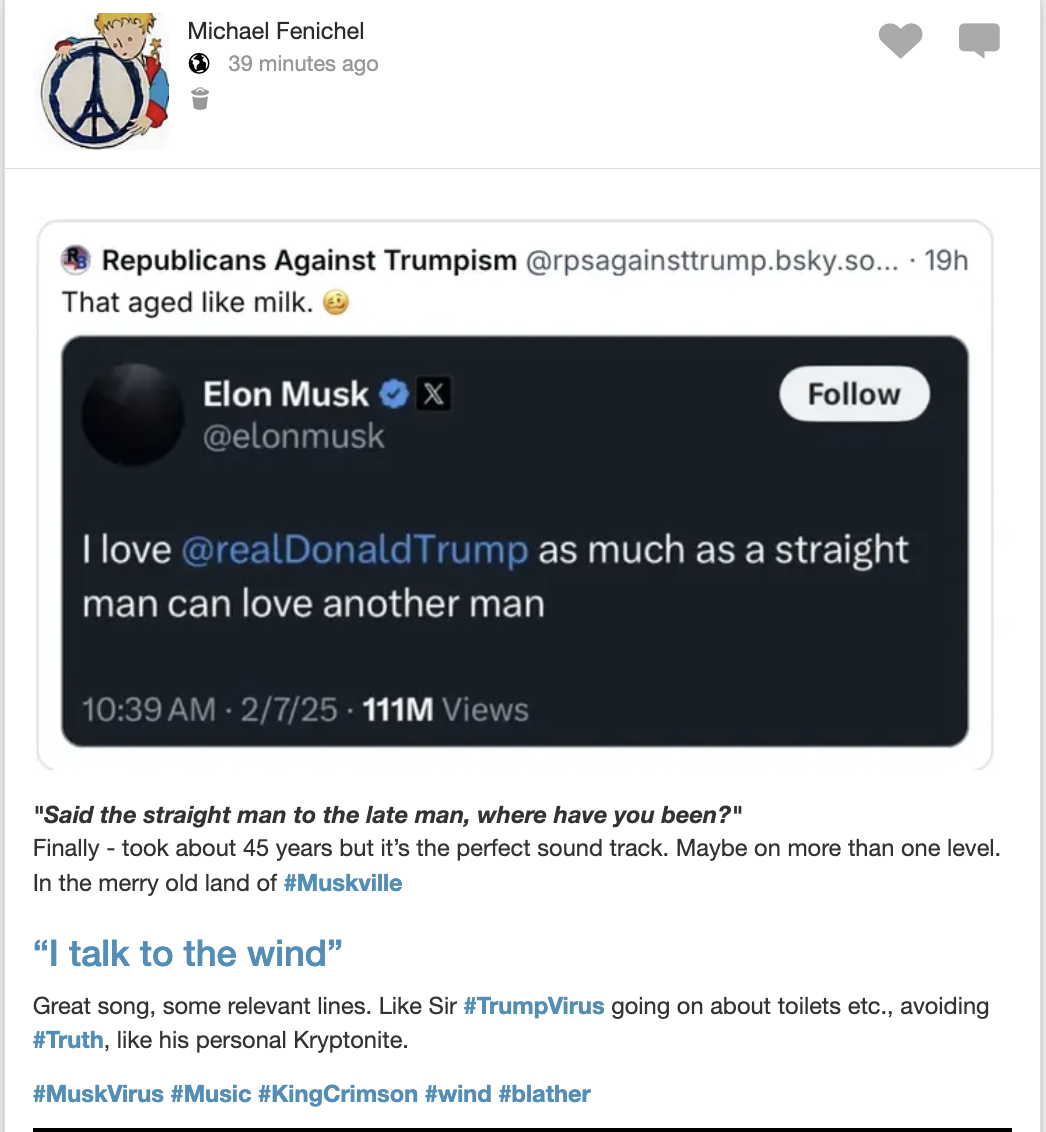Select the #blather hashtag
Viewport: 1046px width, 1132px height.
click(x=544, y=1094)
